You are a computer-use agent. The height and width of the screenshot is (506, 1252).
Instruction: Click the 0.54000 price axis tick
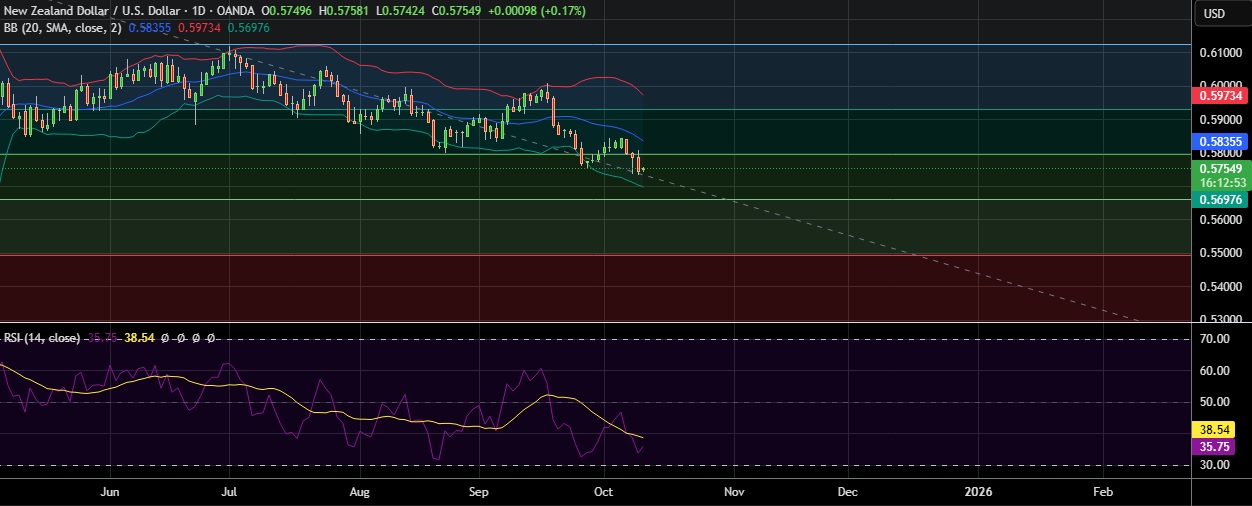coord(1219,287)
